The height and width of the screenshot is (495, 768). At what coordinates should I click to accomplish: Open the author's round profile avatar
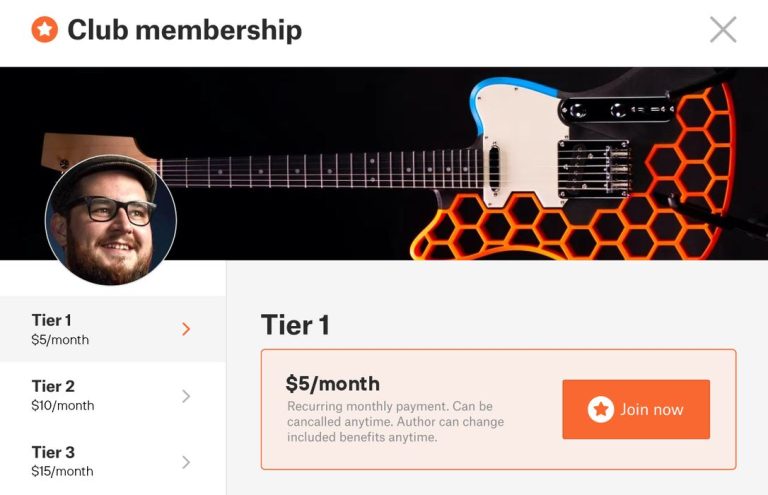(x=111, y=220)
